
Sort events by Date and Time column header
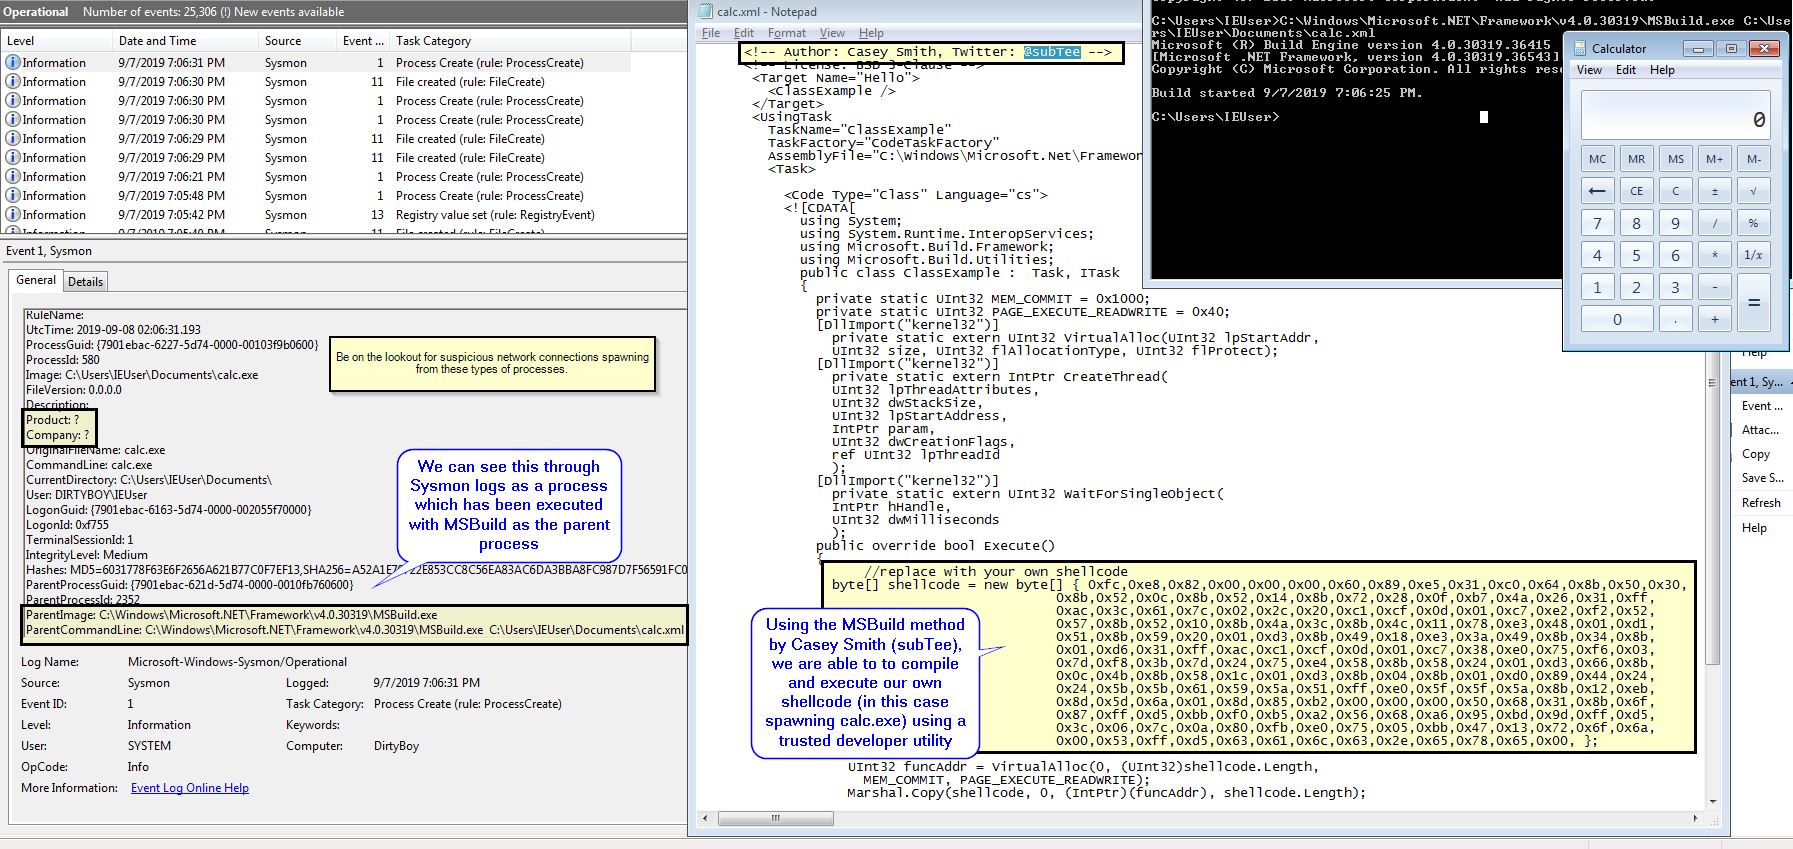185,41
